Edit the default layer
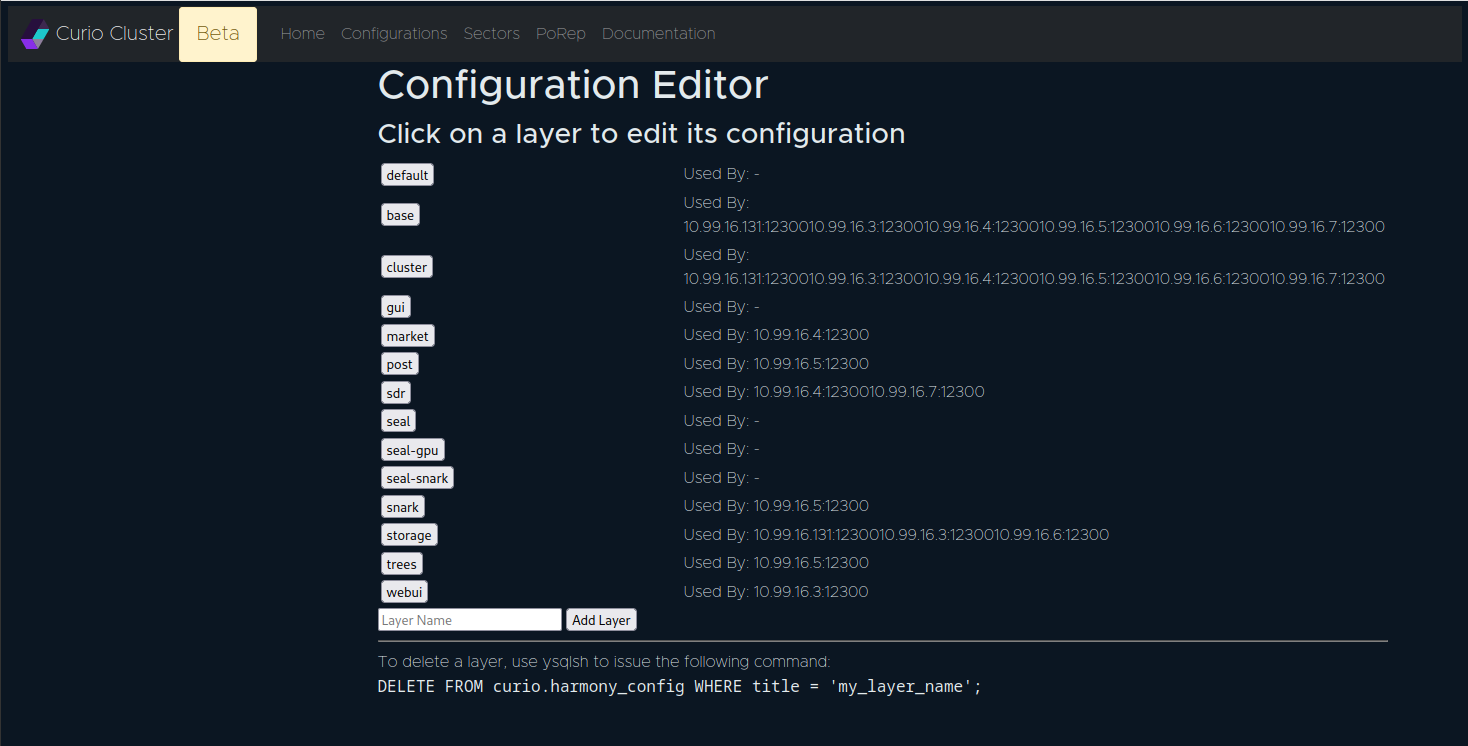The height and width of the screenshot is (746, 1468). tap(407, 175)
